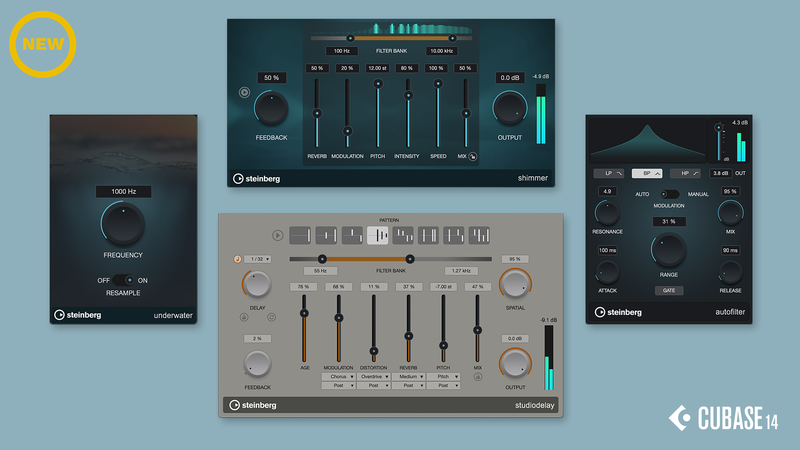Screen dimensions: 800x450
Task: Select the second studiodelay pattern icon
Action: click(x=326, y=236)
